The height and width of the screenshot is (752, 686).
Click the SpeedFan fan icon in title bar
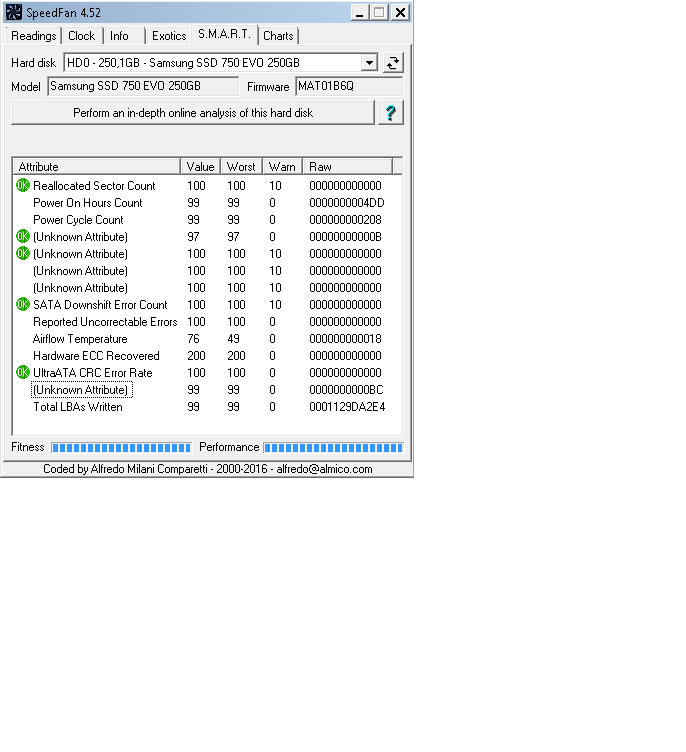tap(13, 12)
